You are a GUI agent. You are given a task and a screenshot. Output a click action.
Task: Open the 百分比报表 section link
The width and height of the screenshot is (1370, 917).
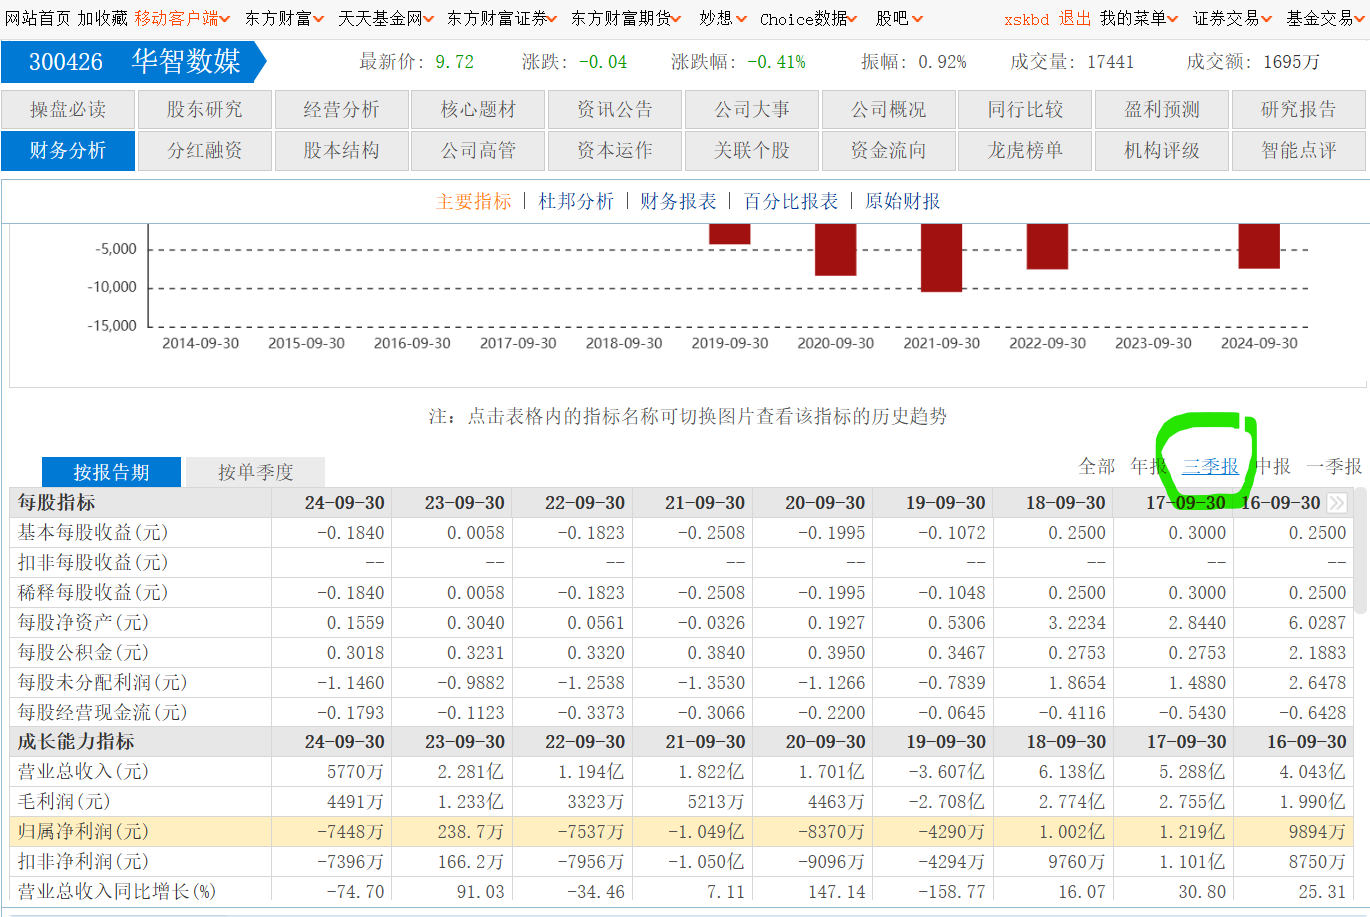(791, 201)
